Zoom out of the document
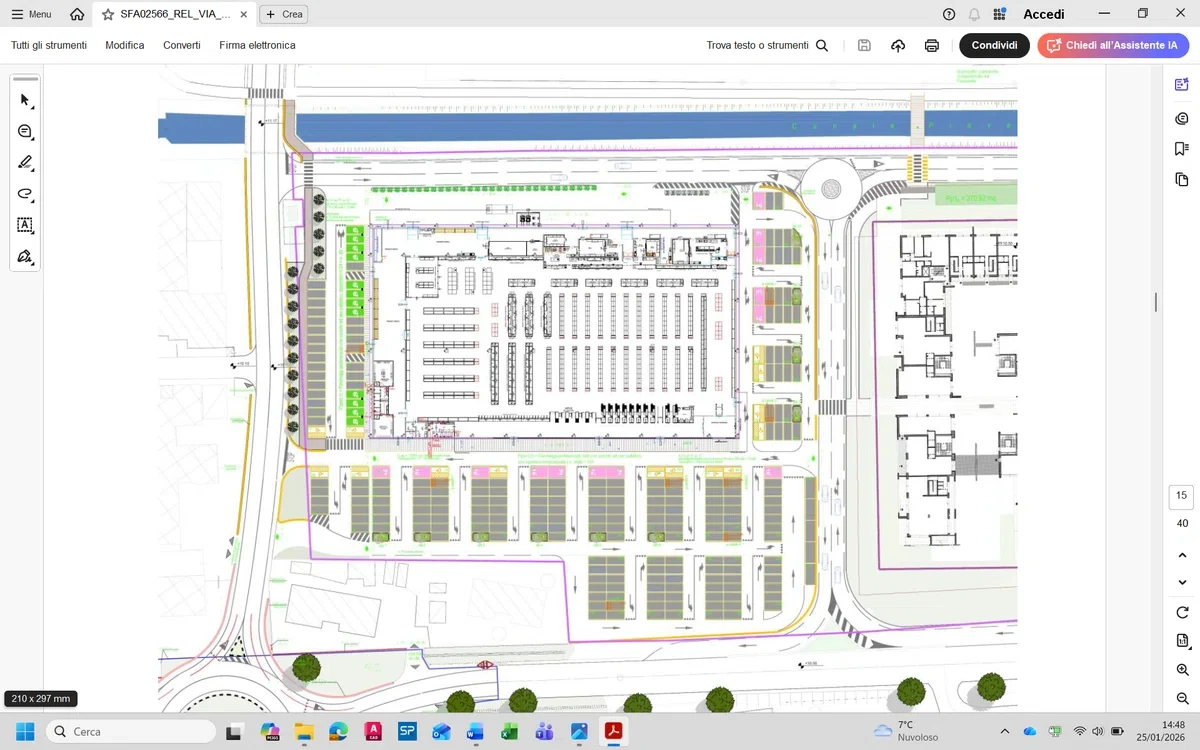 [x=1182, y=699]
